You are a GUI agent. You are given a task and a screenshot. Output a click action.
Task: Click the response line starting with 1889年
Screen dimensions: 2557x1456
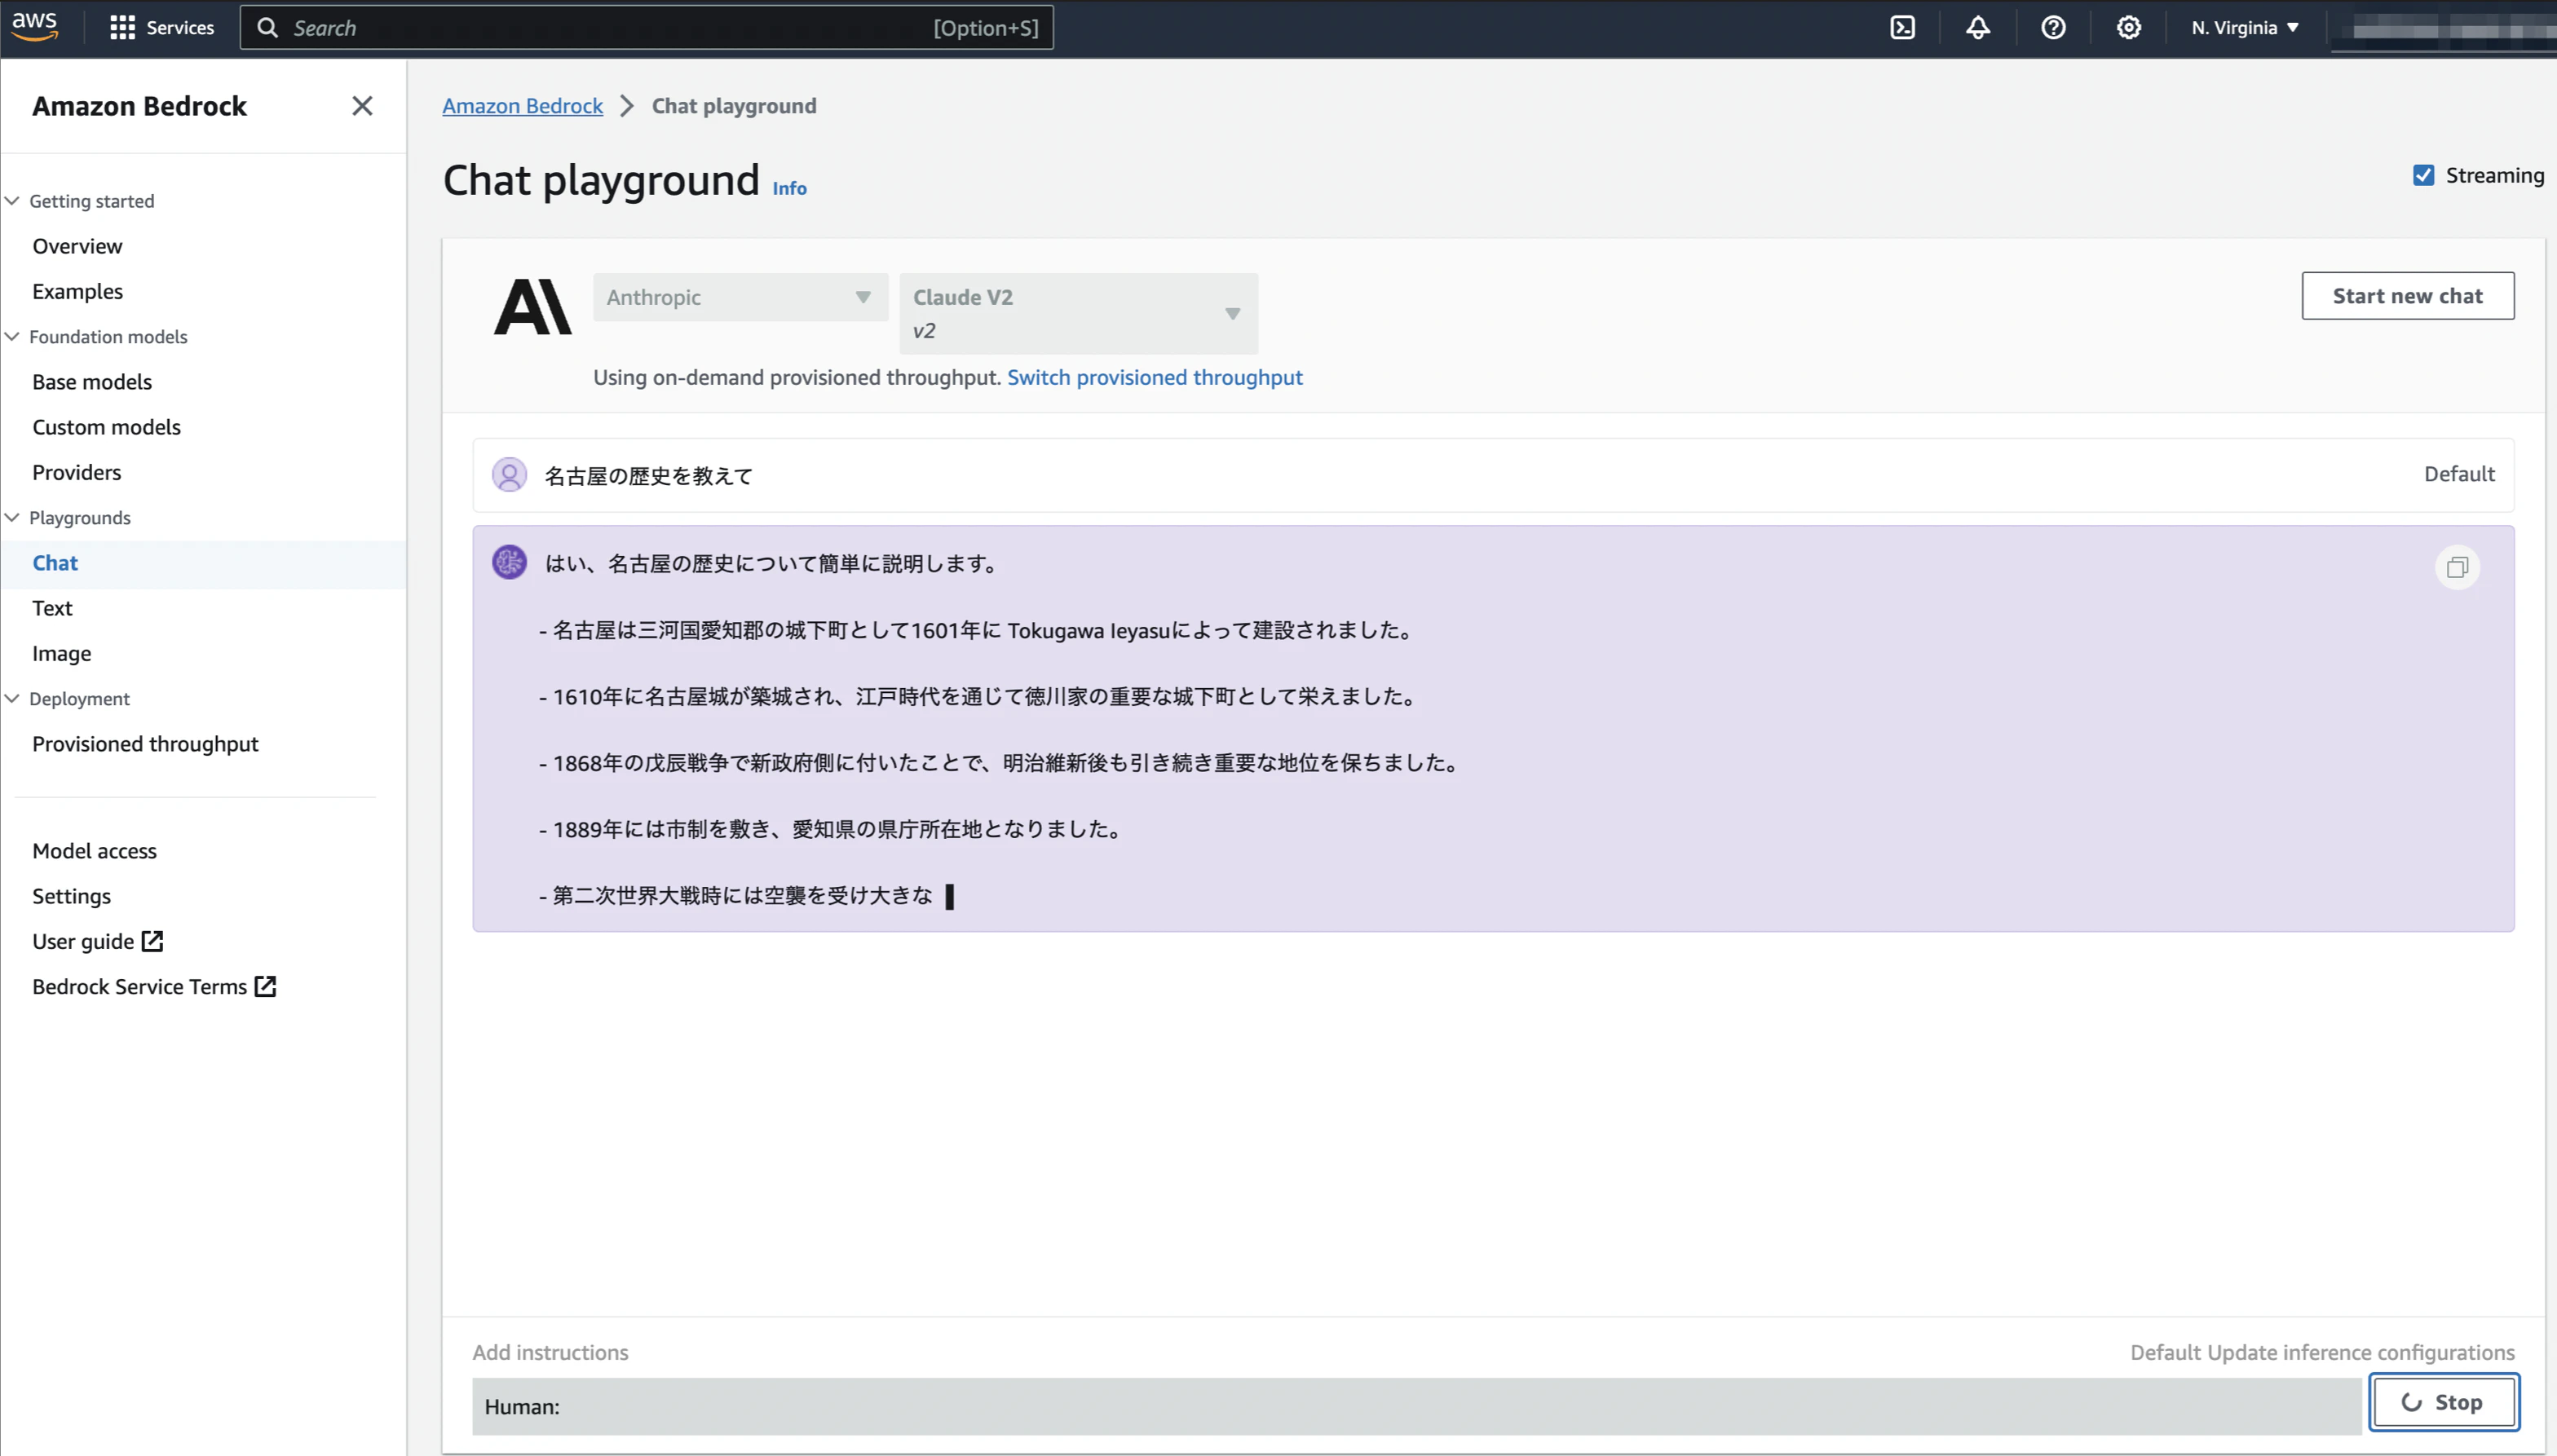tap(830, 829)
